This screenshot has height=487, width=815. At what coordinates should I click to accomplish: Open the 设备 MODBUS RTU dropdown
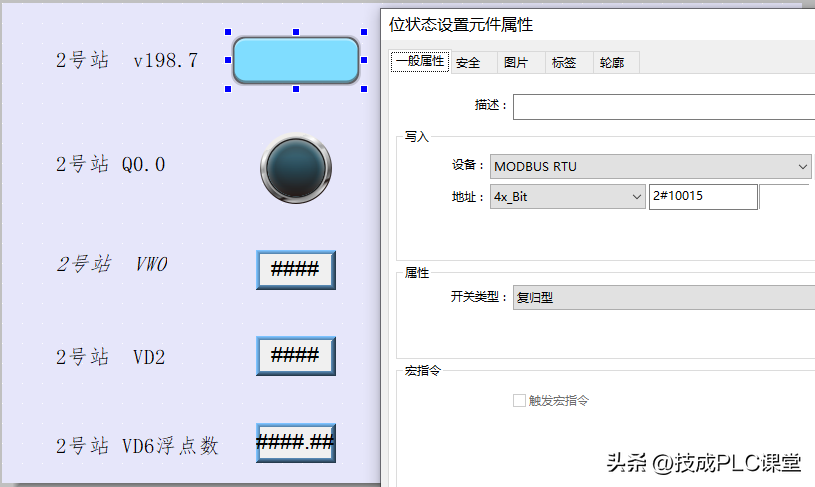point(650,166)
